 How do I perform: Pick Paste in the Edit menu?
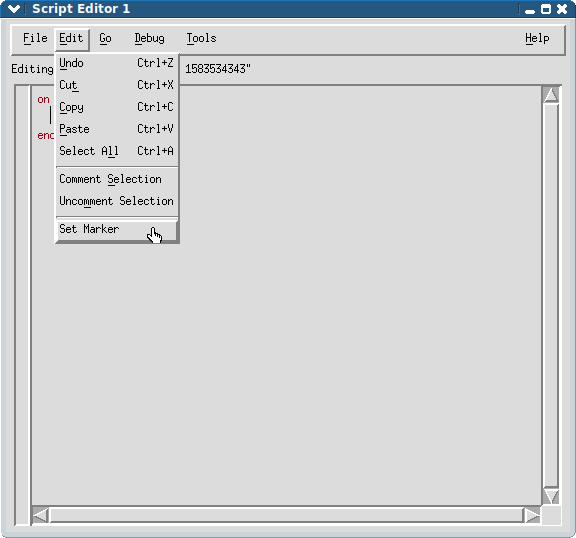pyautogui.click(x=117, y=129)
